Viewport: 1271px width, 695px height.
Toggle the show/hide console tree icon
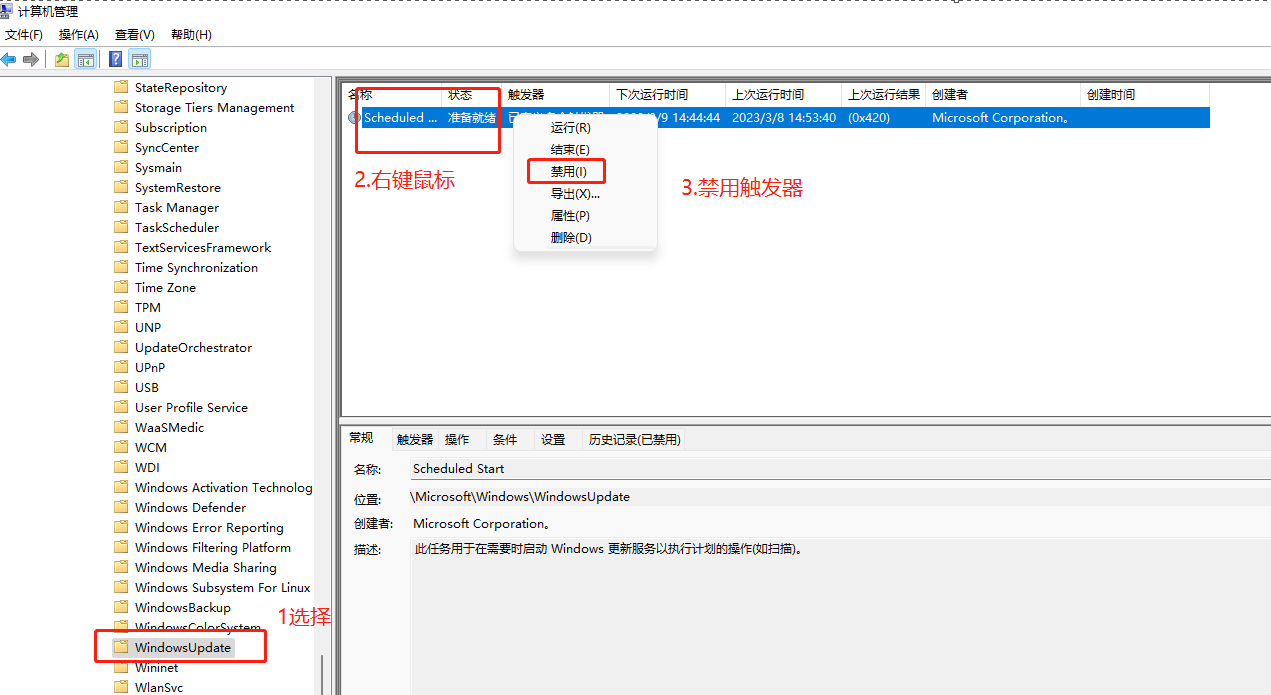coord(86,59)
